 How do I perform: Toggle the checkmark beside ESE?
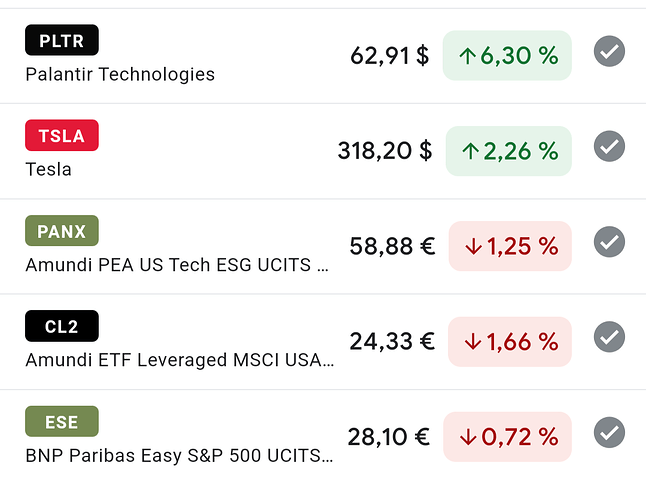pyautogui.click(x=609, y=432)
